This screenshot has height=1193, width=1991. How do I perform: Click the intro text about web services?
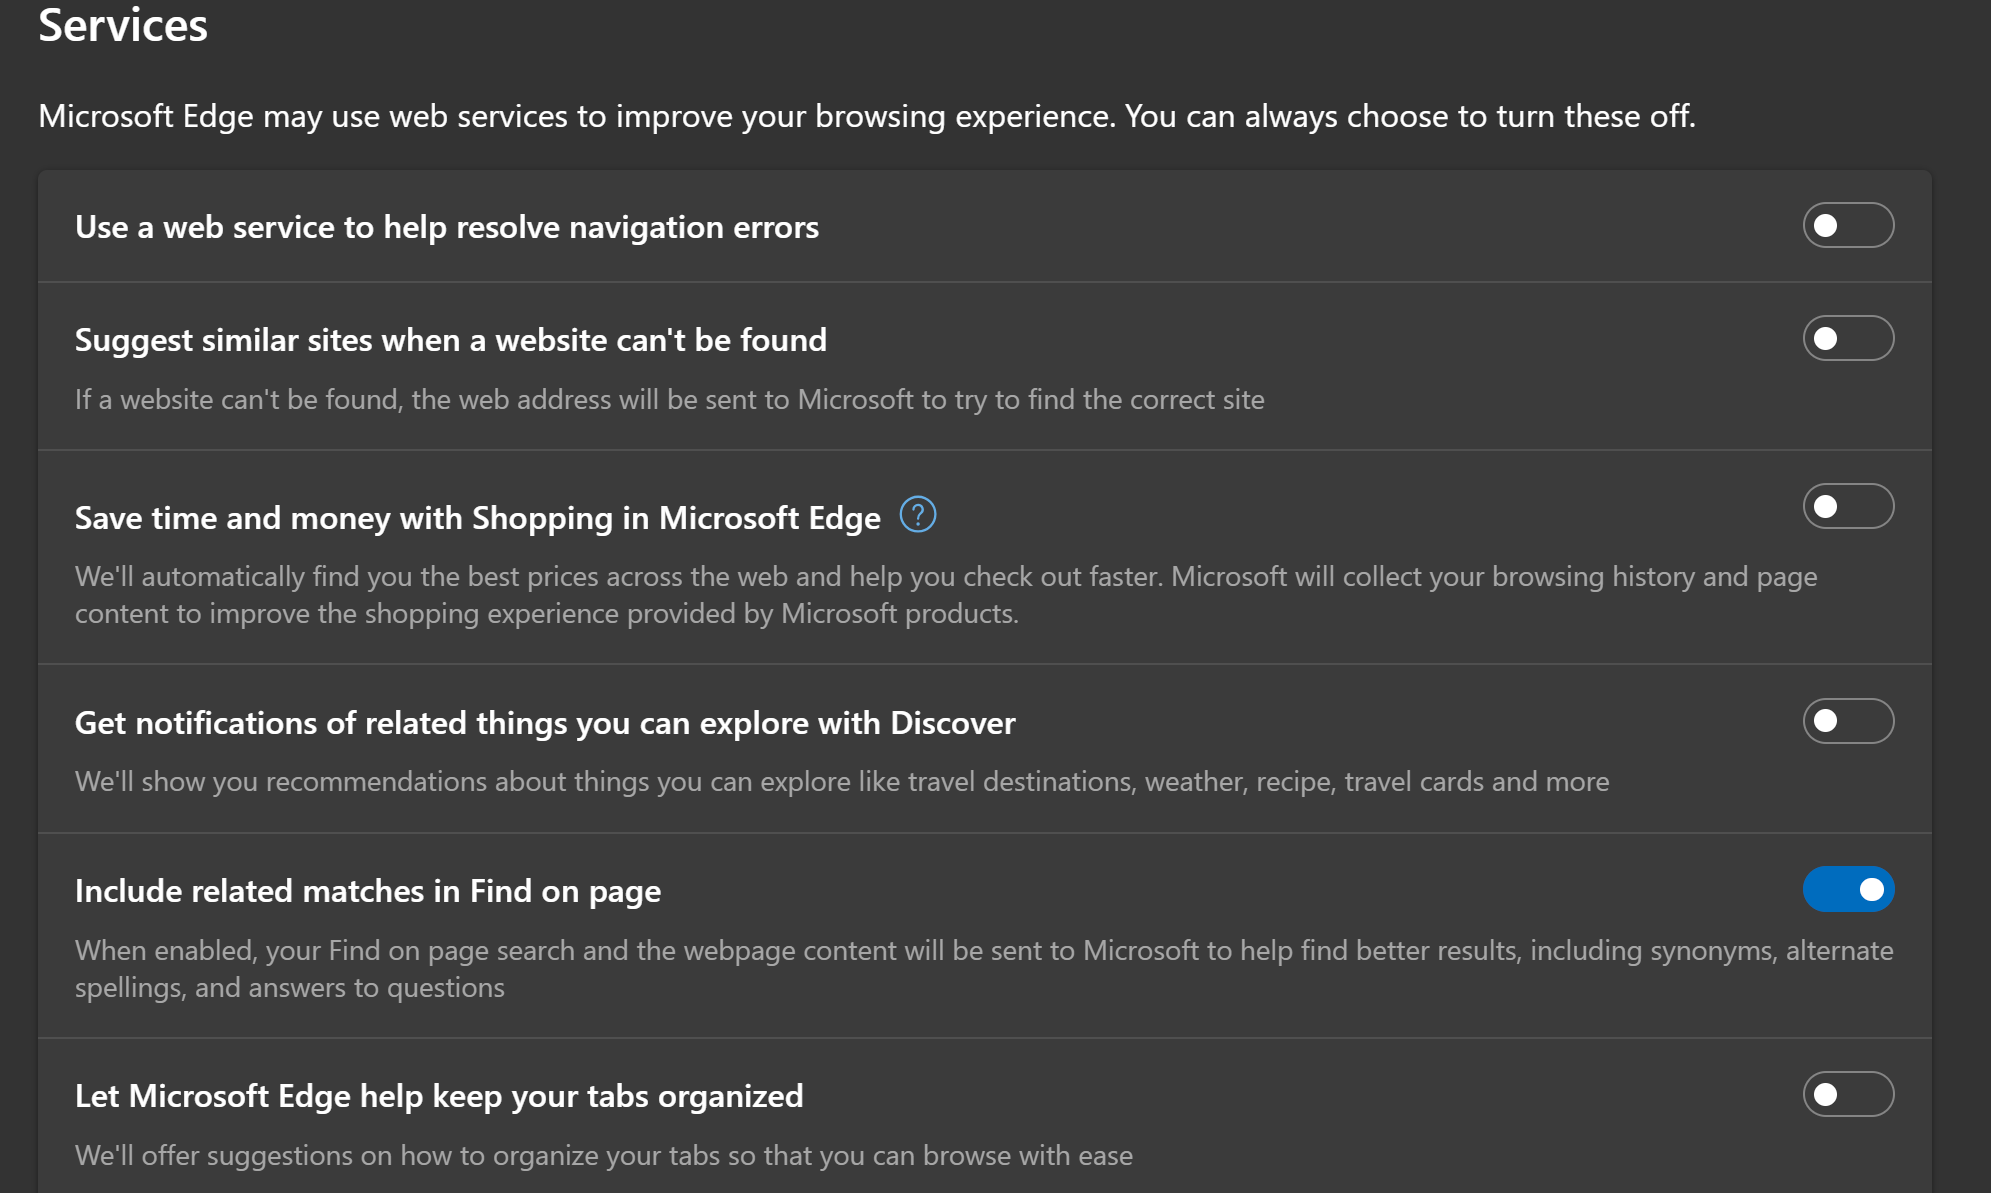point(866,116)
